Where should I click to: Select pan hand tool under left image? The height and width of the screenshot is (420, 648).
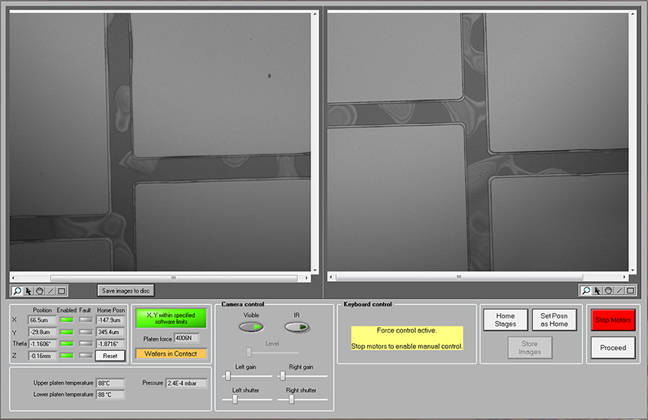pyautogui.click(x=39, y=291)
